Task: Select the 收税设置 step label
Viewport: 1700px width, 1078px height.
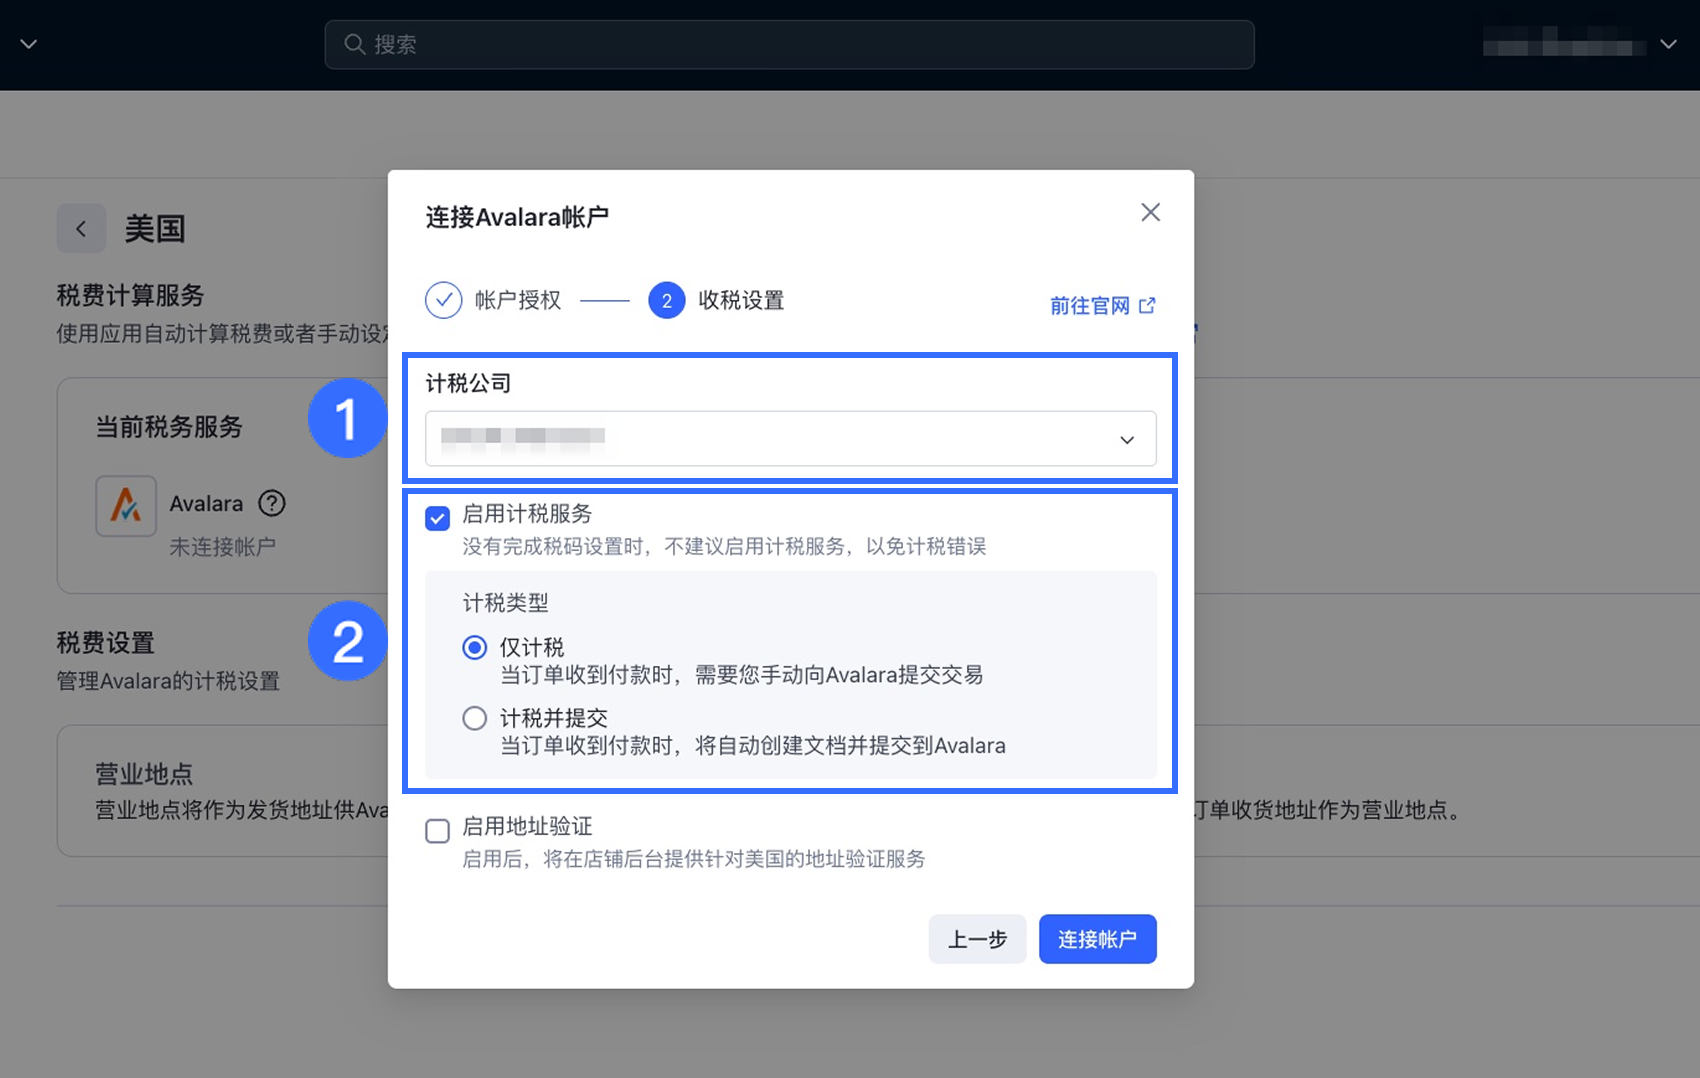Action: pyautogui.click(x=740, y=300)
